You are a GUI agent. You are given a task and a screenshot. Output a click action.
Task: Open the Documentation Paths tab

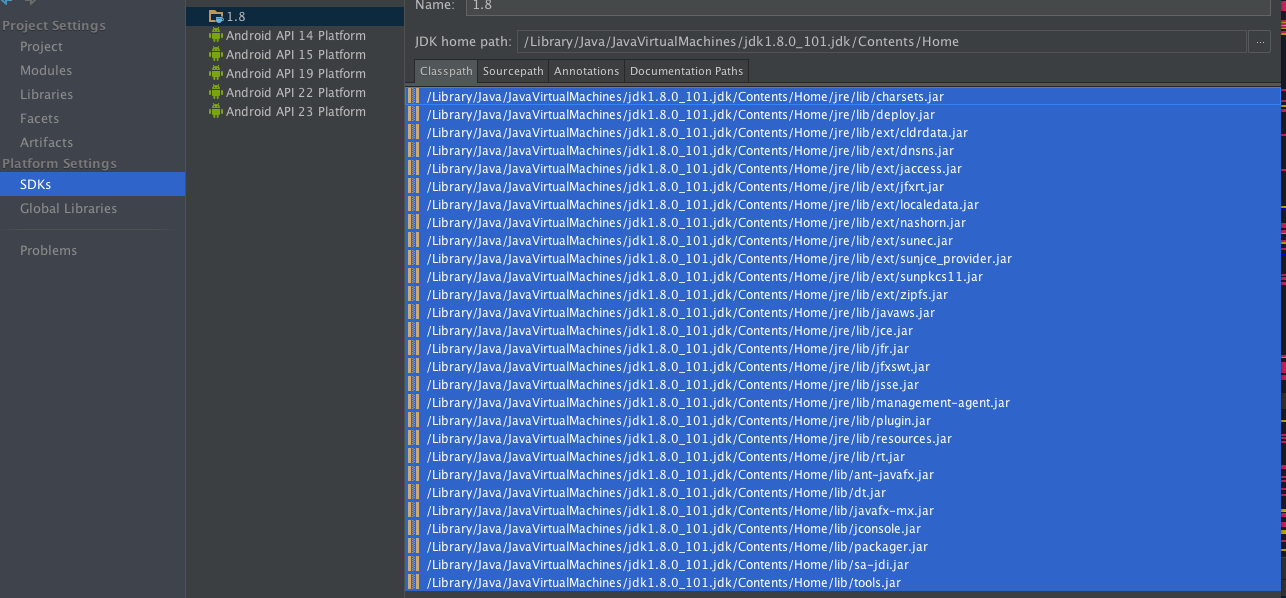tap(686, 71)
